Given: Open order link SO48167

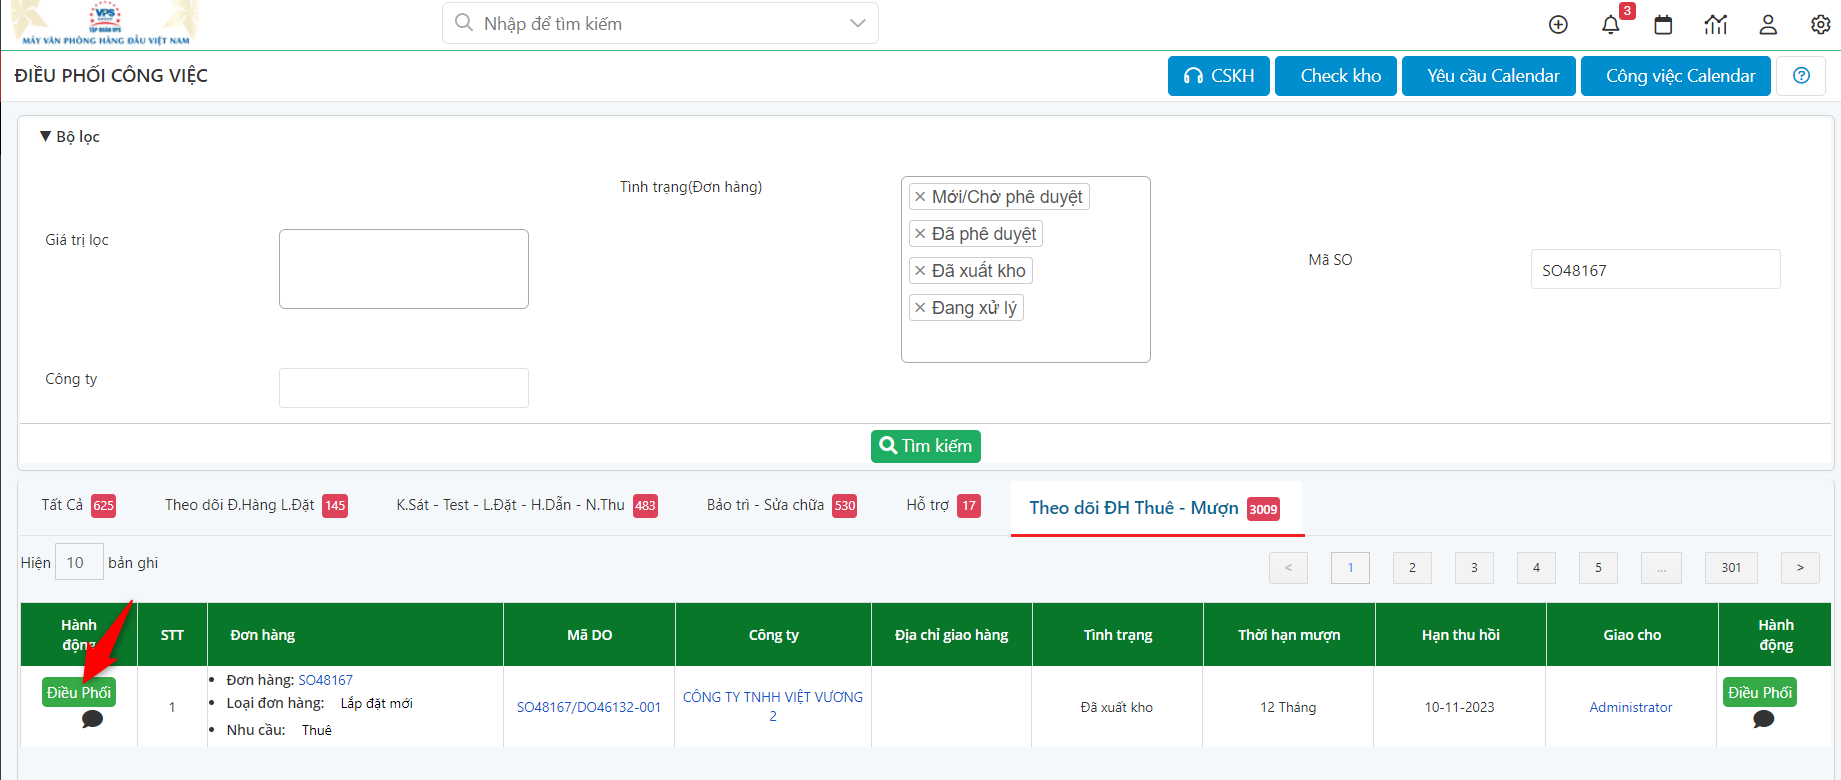Looking at the screenshot, I should (326, 680).
